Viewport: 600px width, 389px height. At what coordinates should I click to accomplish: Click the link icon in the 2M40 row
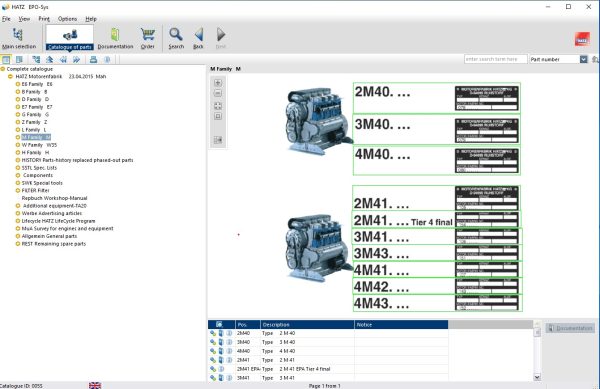(x=213, y=333)
